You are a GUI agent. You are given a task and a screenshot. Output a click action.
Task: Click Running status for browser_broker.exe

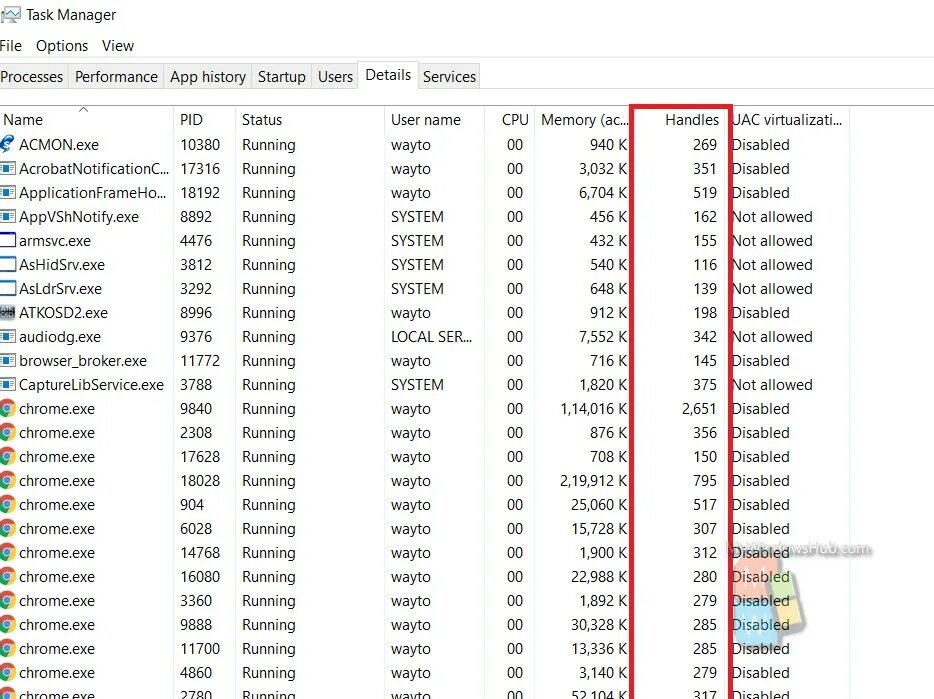tap(269, 361)
